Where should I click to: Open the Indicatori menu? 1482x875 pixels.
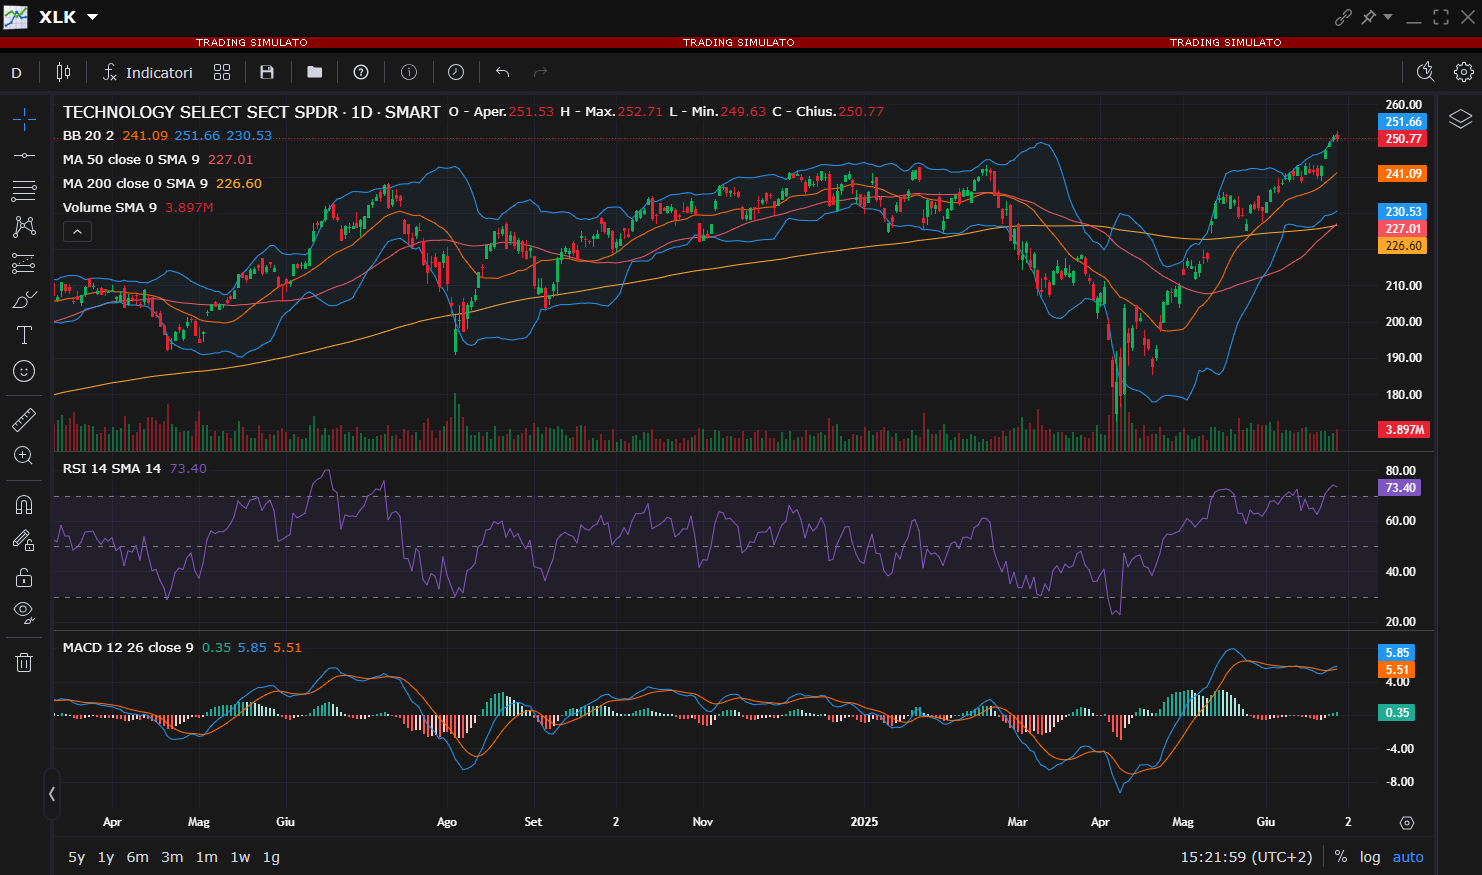(x=148, y=72)
